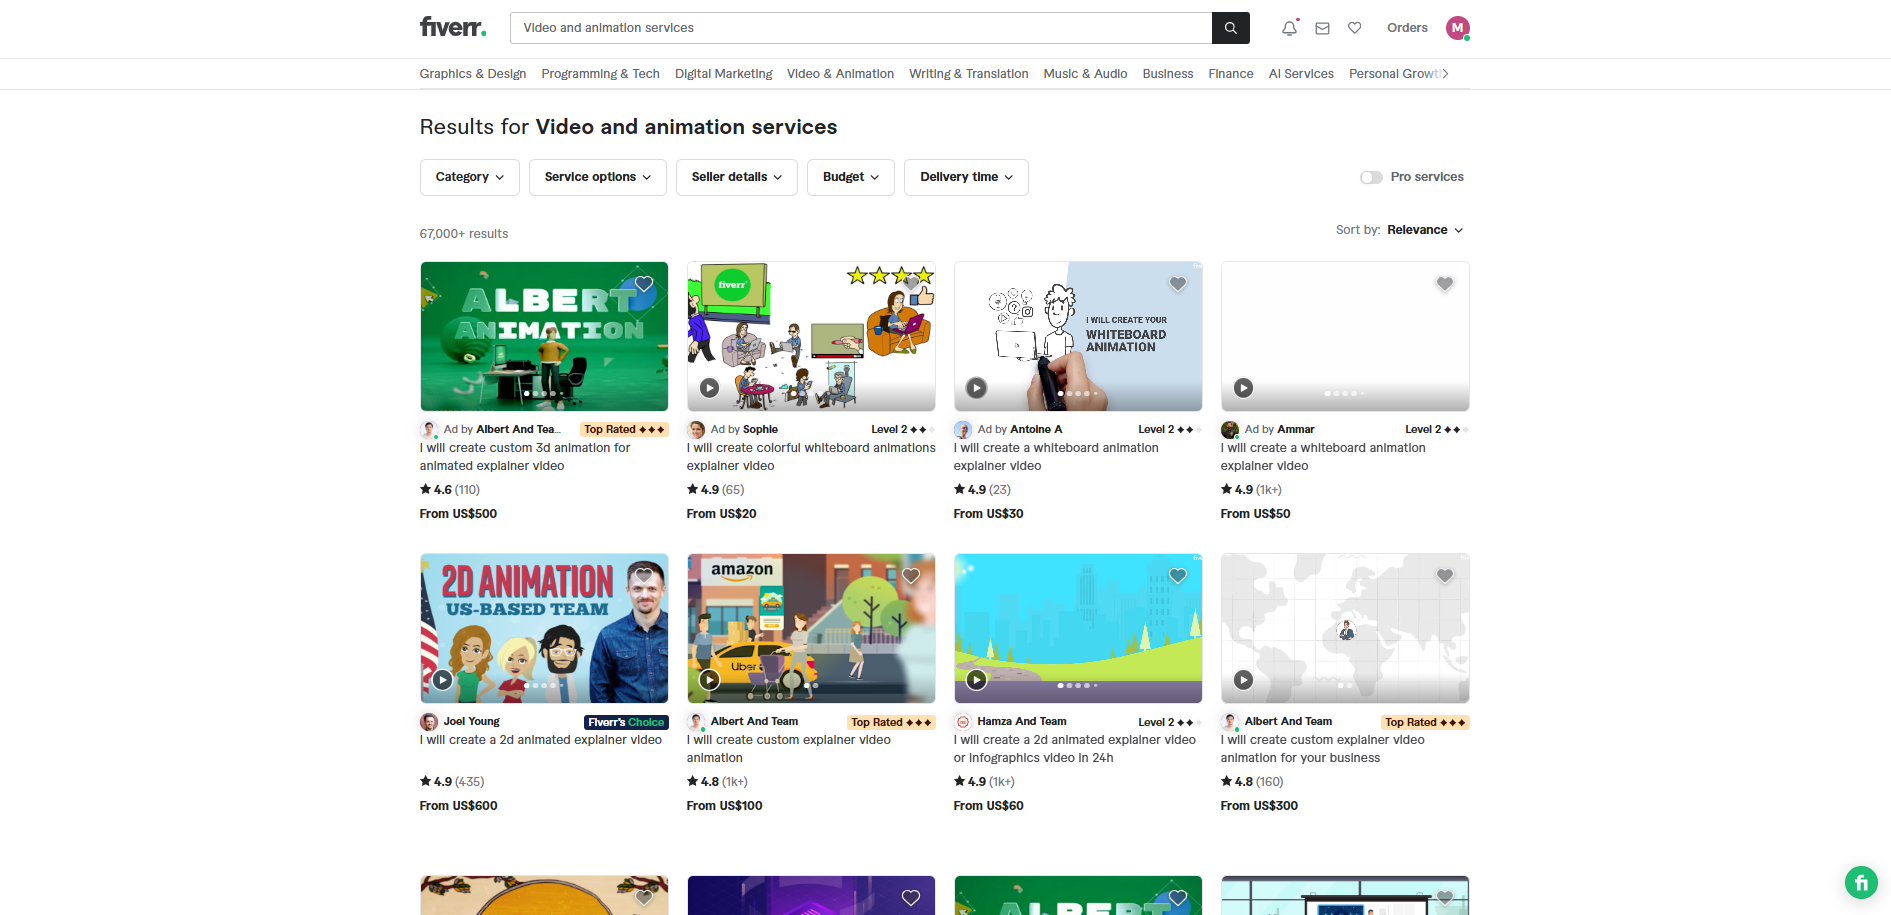Open the favorites heart list in header
Viewport: 1891px width, 915px height.
point(1355,28)
